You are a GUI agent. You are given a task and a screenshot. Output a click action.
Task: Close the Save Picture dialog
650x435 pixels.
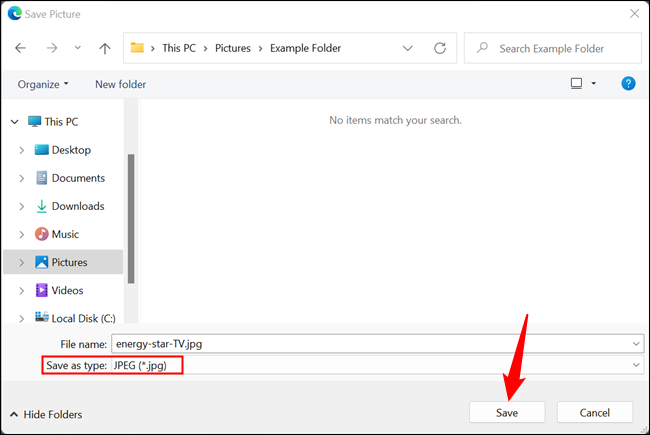click(x=634, y=14)
